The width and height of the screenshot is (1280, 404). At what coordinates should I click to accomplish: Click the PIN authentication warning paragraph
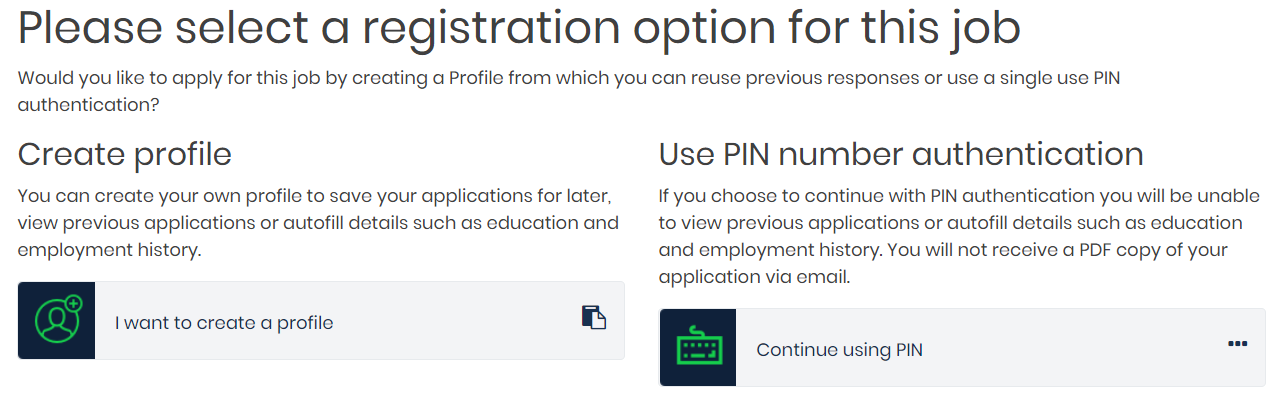[x=950, y=235]
